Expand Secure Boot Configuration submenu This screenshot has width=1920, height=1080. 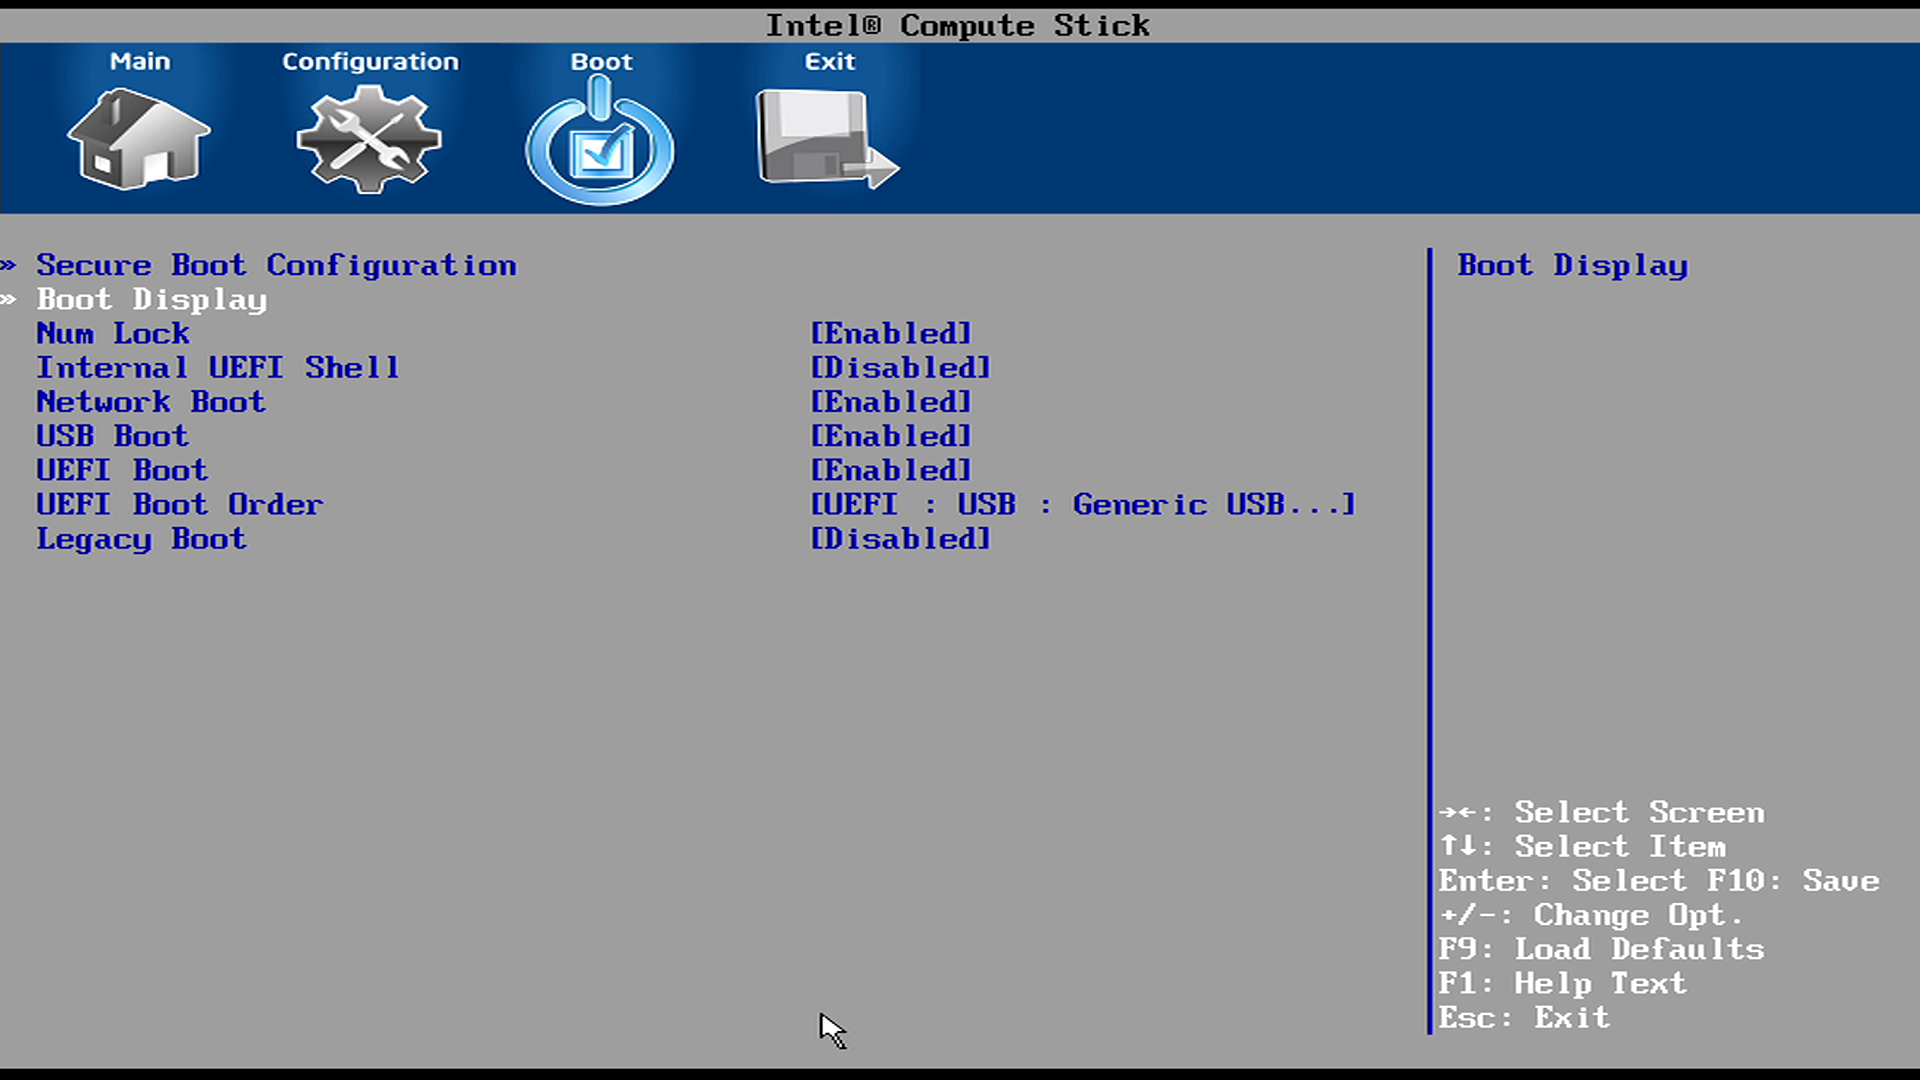[x=276, y=265]
